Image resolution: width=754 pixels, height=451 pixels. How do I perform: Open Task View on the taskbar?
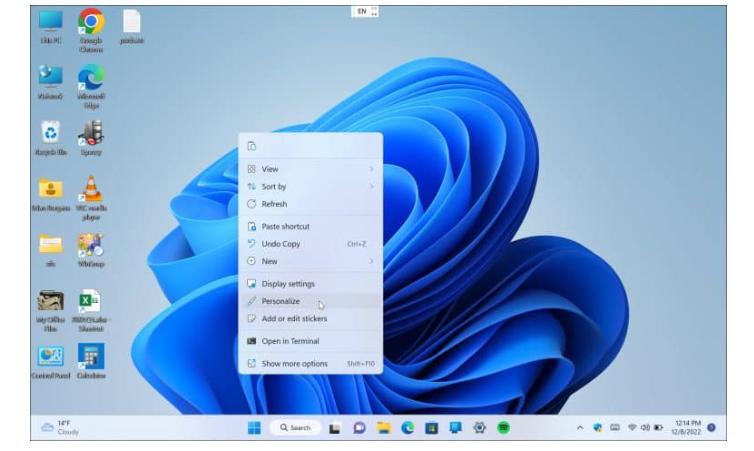tap(335, 428)
